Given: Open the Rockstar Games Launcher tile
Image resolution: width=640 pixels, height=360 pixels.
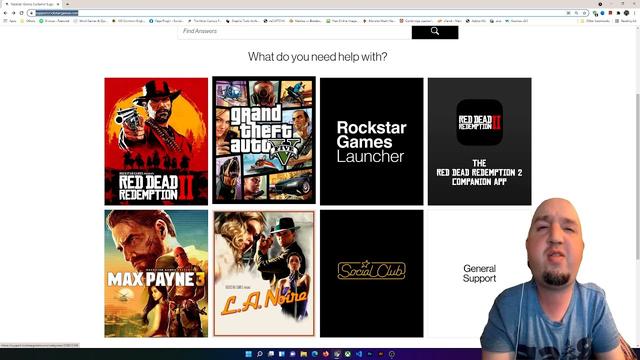Looking at the screenshot, I should coord(371,141).
